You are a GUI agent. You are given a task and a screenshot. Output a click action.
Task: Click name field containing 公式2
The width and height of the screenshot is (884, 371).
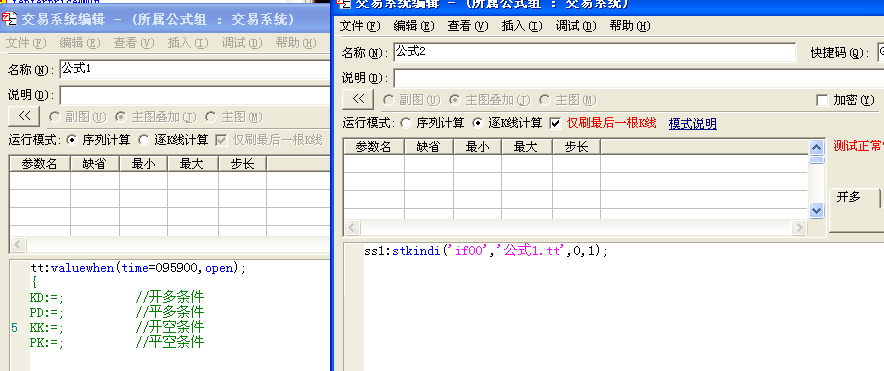[x=595, y=52]
